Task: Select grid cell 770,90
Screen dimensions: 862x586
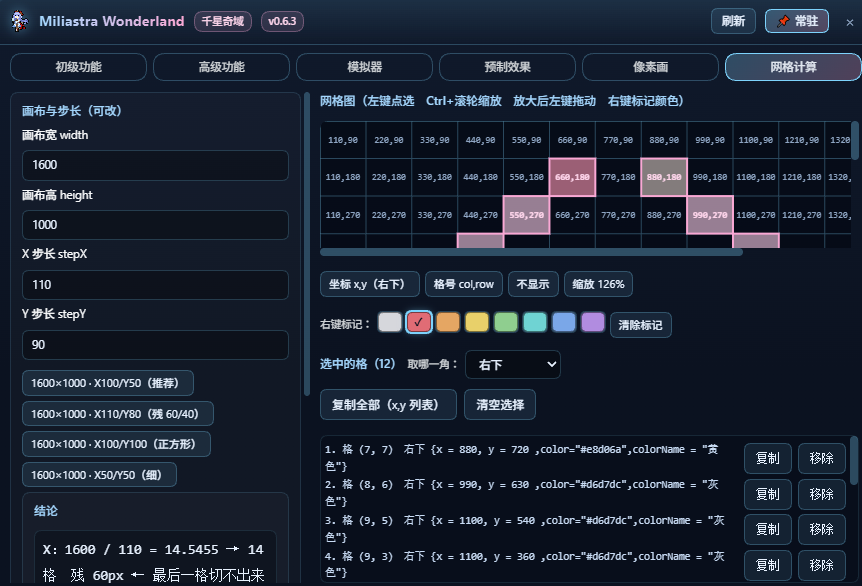Action: point(618,140)
